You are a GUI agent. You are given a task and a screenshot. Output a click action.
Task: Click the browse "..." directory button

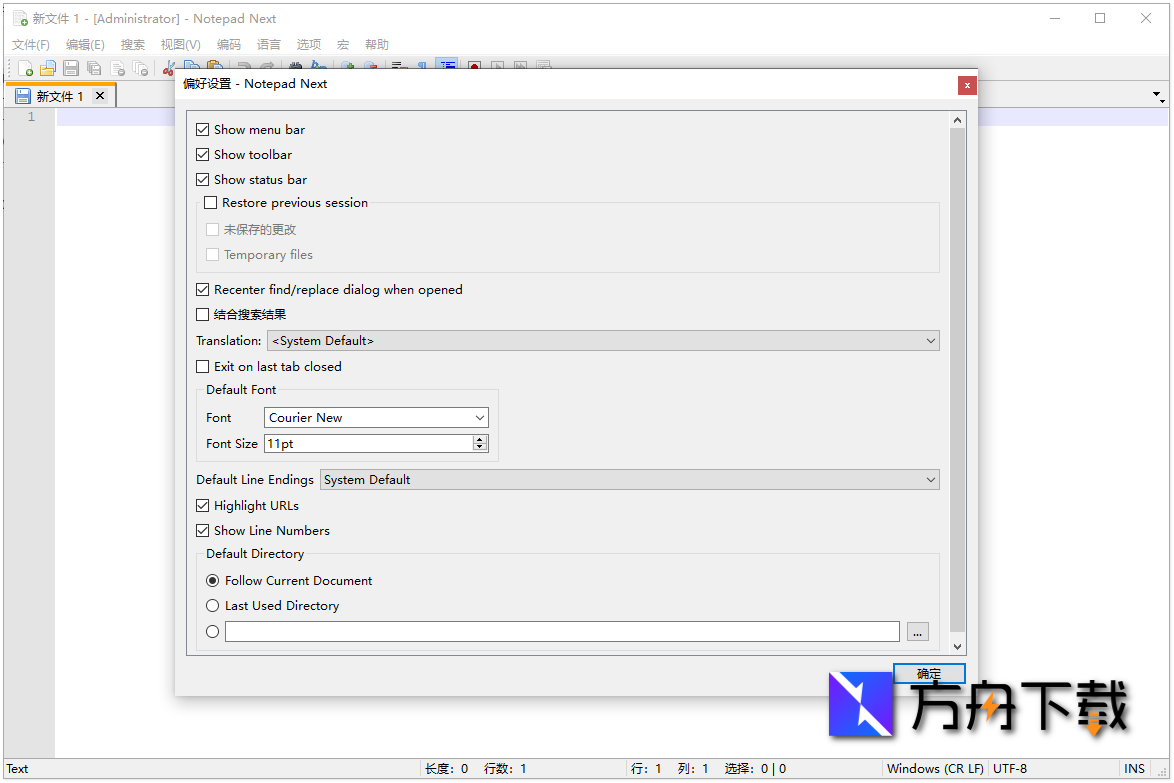918,632
